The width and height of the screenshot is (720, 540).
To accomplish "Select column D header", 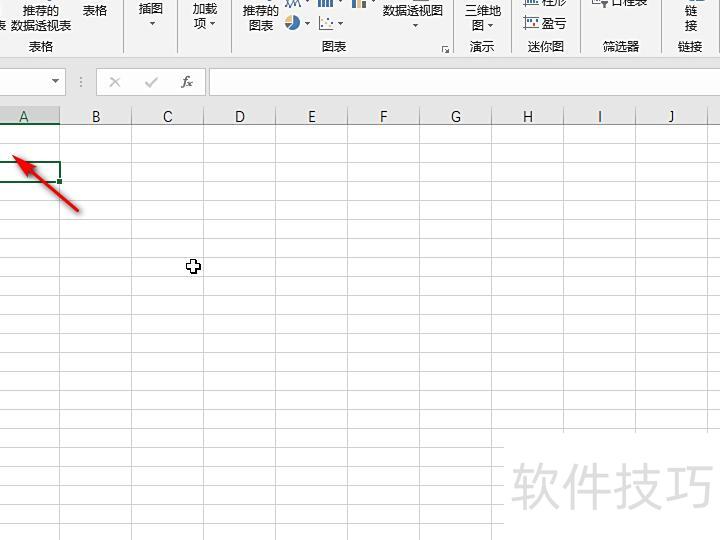I will pos(240,116).
